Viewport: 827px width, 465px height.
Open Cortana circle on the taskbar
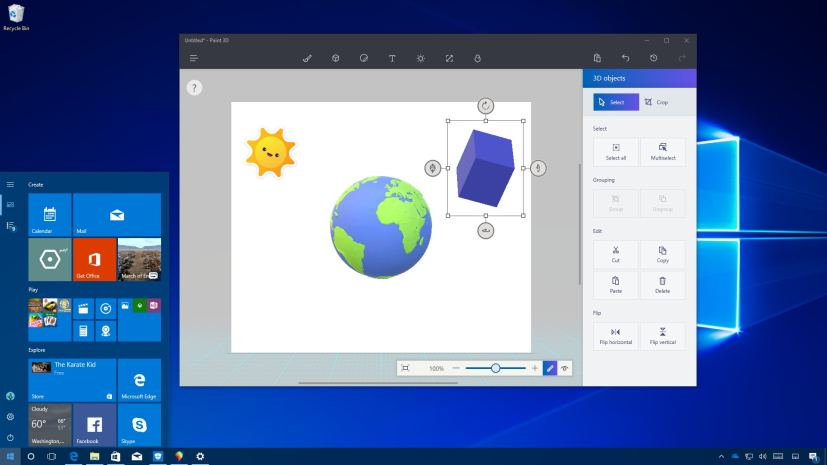click(31, 456)
